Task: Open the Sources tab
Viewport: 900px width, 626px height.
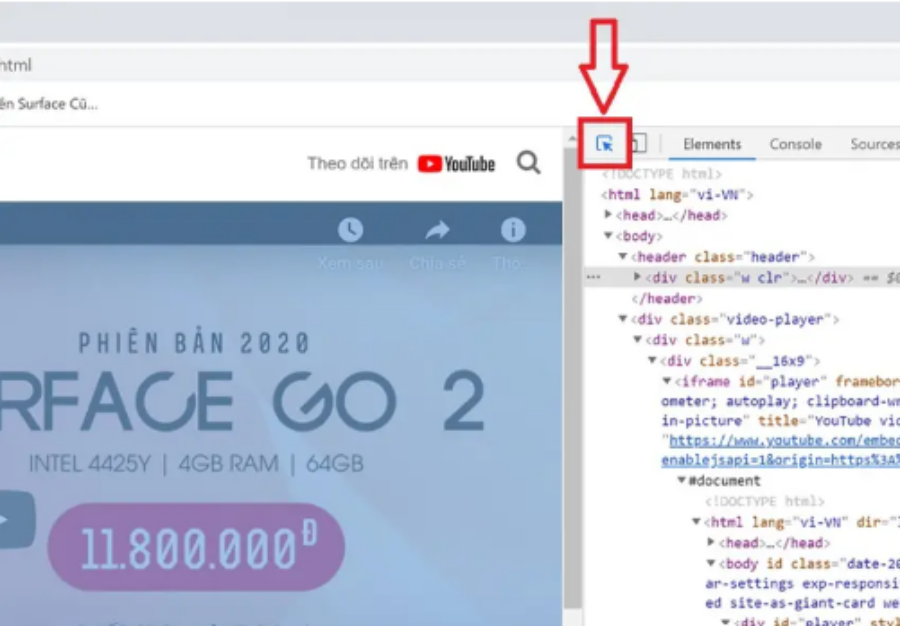Action: click(x=874, y=144)
